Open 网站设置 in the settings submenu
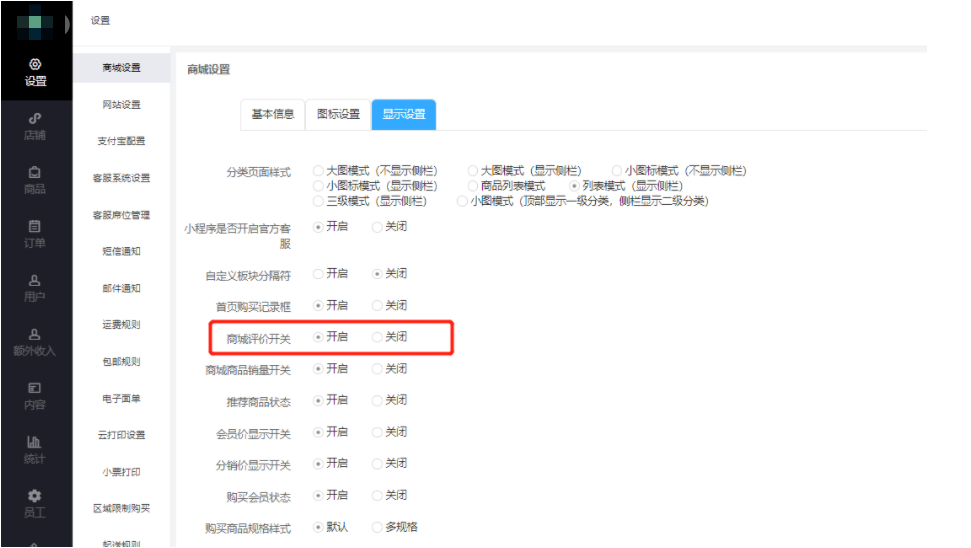Screen dimensions: 971x548 [121, 105]
